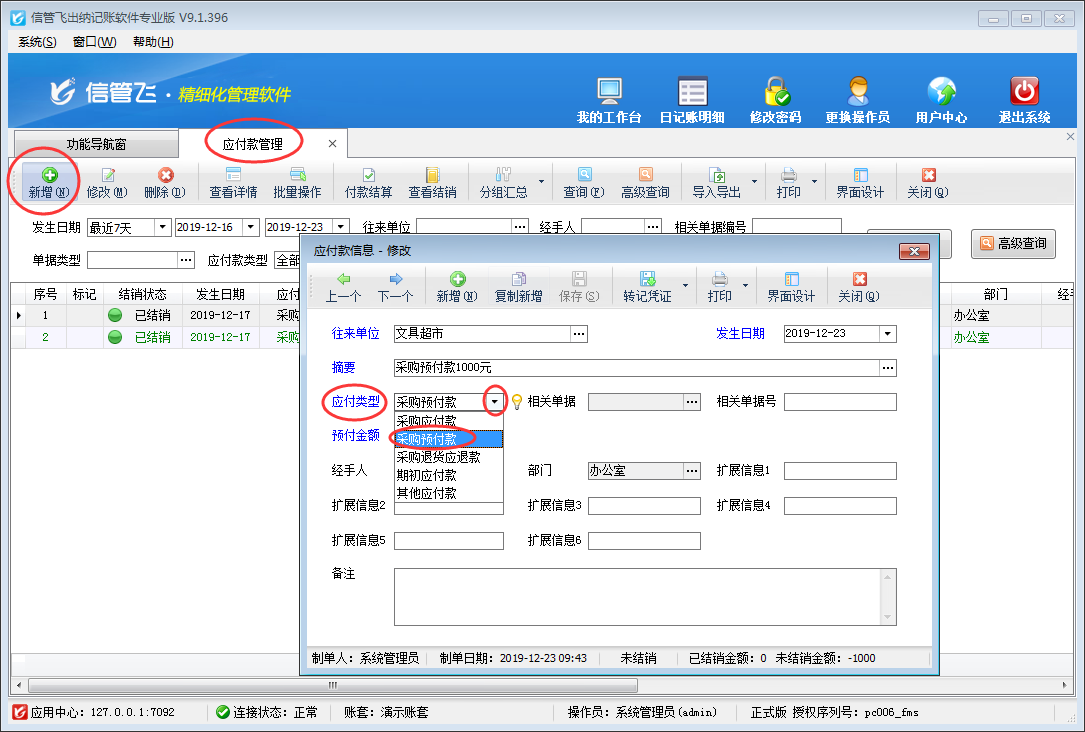The height and width of the screenshot is (732, 1085).
Task: Select 其他应付款 from the dropdown list
Action: 427,493
